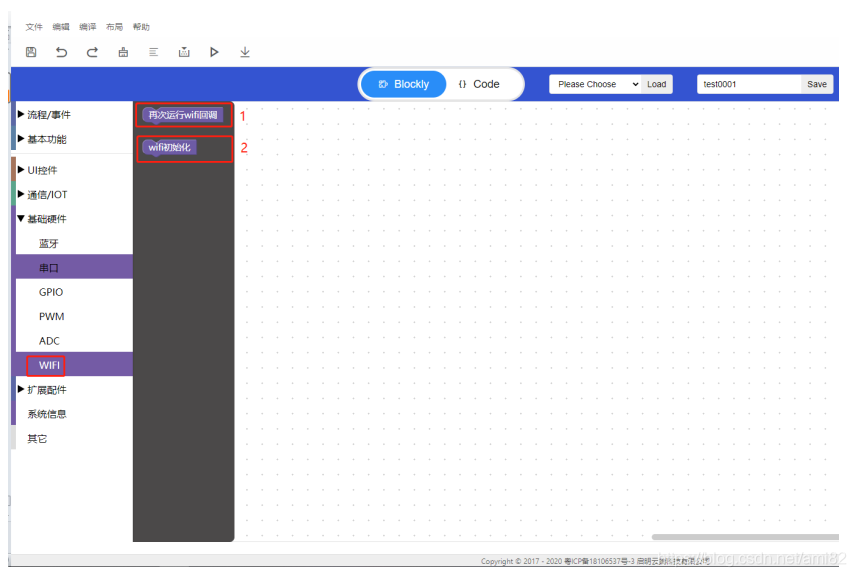Select the PWM tree item

(74, 317)
